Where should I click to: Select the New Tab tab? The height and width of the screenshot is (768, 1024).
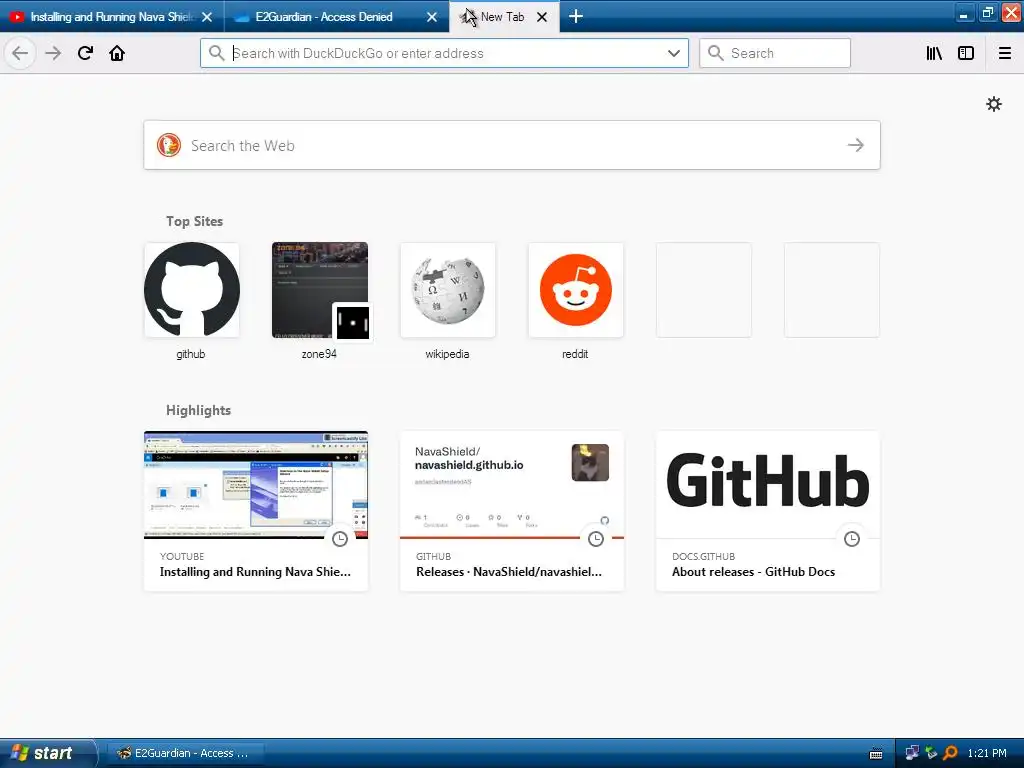pyautogui.click(x=504, y=17)
